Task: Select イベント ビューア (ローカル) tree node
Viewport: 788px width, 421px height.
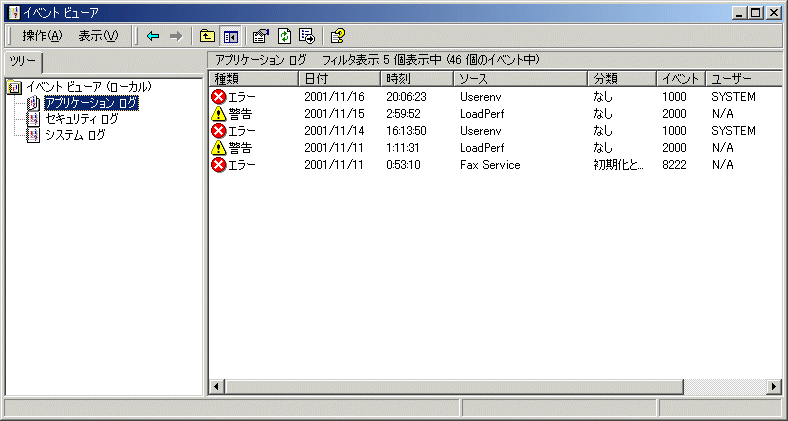Action: (88, 87)
